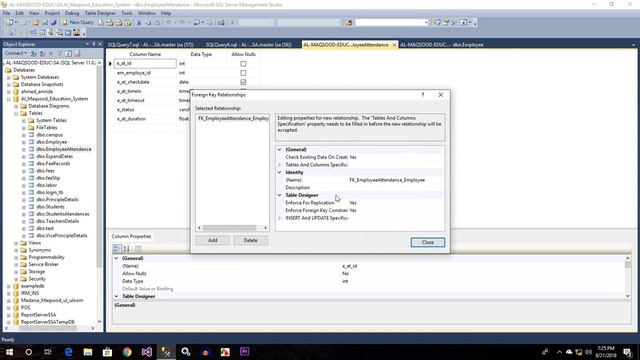This screenshot has height=360, width=640.
Task: Open Adobe Premiere from the taskbar
Action: point(244,352)
